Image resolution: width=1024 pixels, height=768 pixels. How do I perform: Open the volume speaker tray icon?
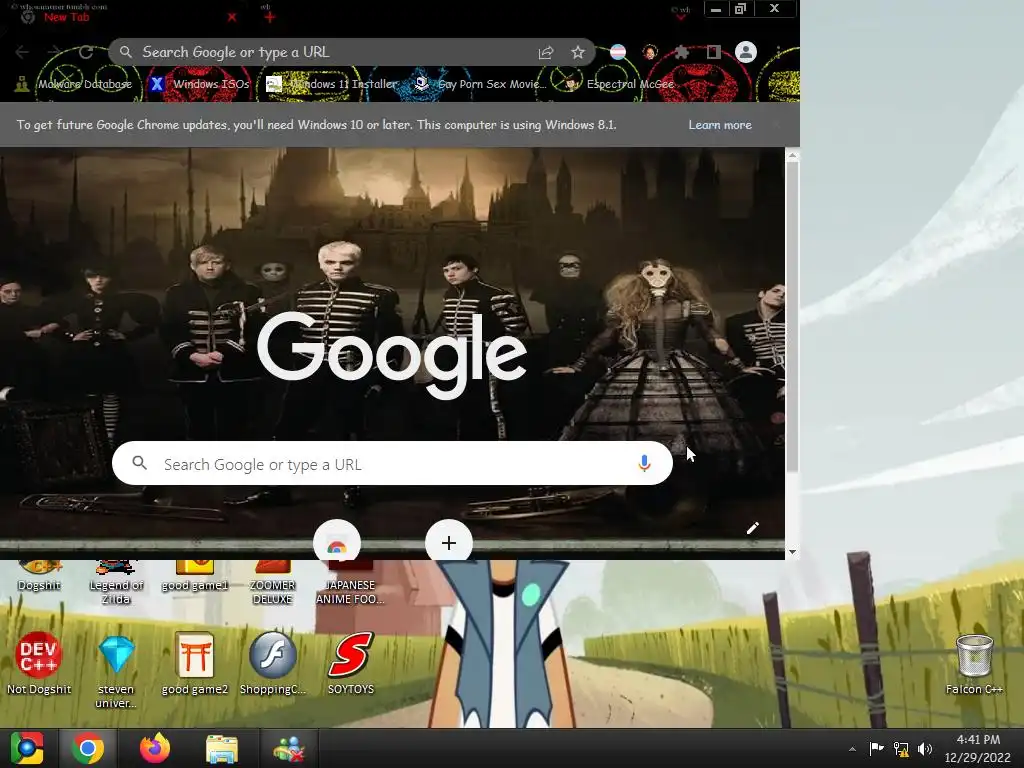tap(925, 749)
